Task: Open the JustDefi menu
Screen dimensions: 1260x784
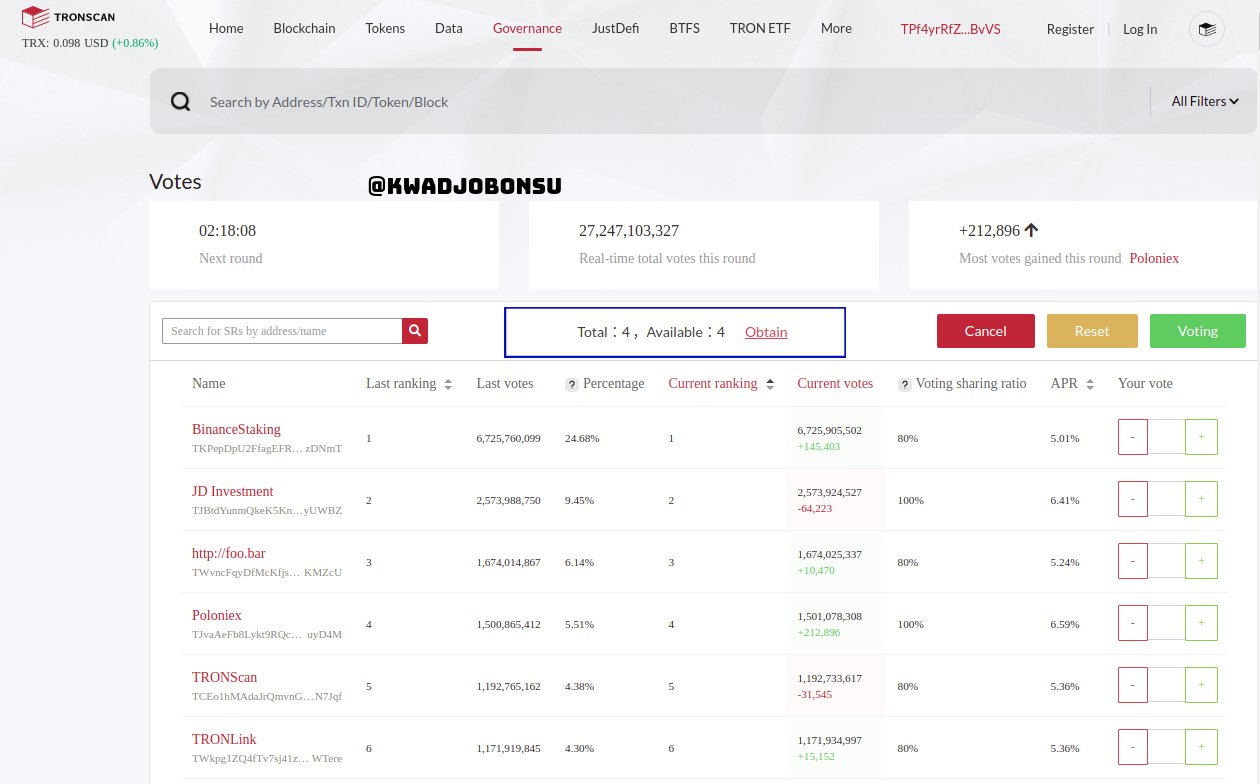Action: (615, 28)
